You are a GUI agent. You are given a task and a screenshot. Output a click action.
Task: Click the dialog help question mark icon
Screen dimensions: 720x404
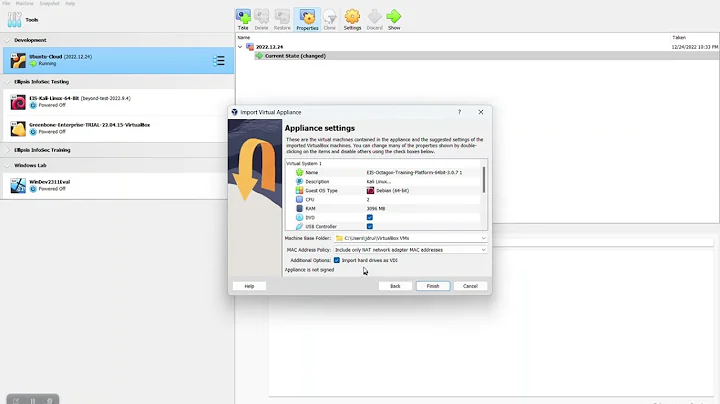click(x=459, y=112)
